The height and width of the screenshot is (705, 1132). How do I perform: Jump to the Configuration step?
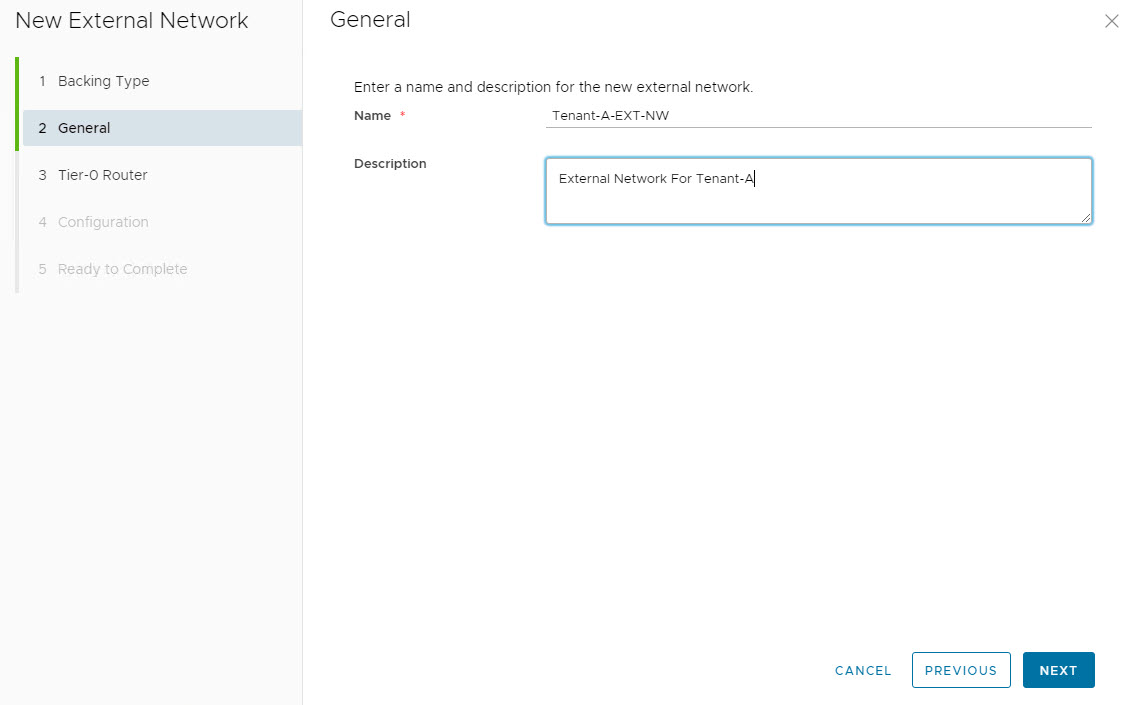[x=103, y=222]
